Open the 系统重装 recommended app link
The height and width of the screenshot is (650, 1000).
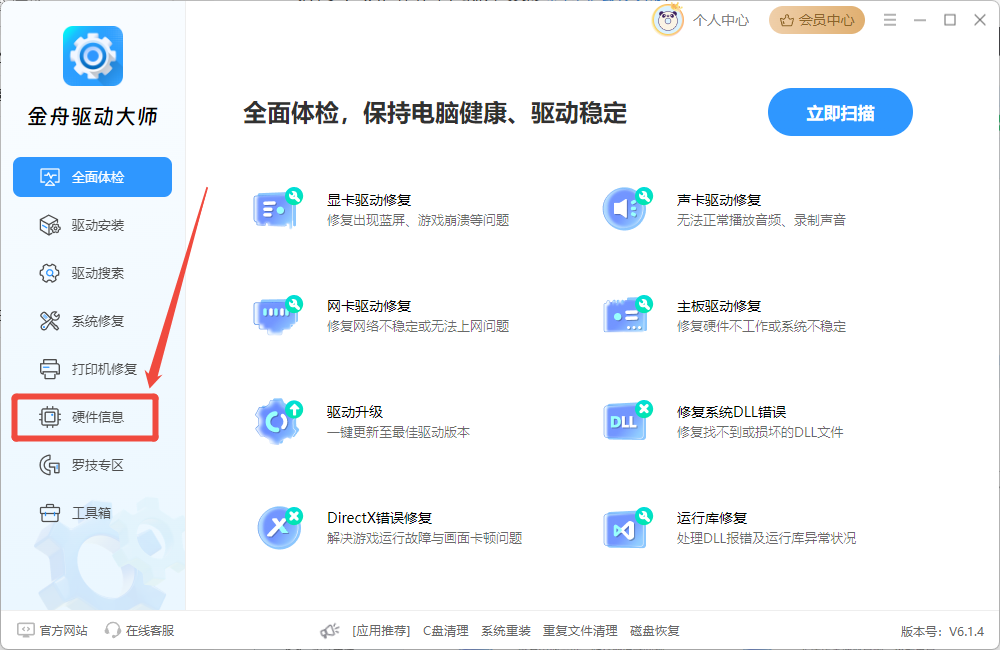(505, 631)
